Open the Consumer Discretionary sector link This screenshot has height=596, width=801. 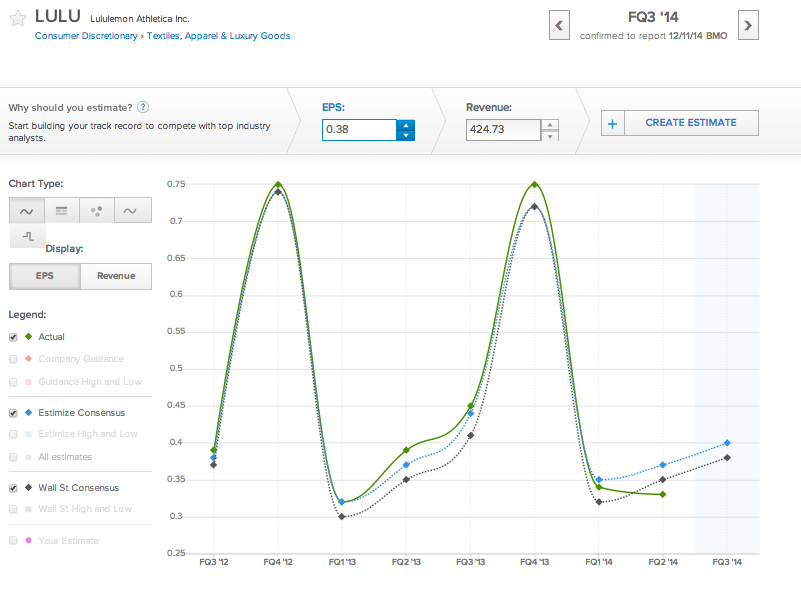[x=86, y=36]
